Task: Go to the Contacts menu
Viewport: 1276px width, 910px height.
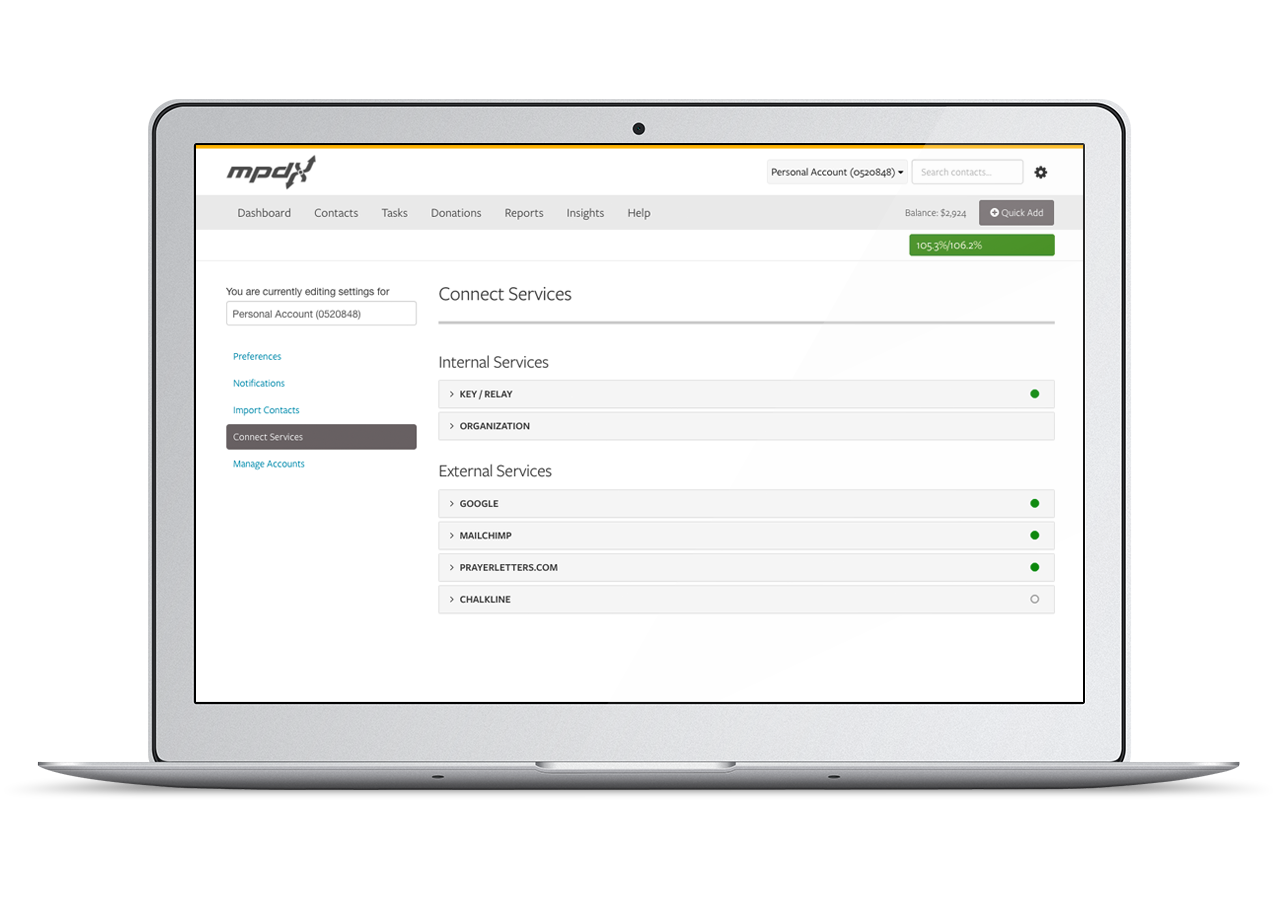Action: 336,213
